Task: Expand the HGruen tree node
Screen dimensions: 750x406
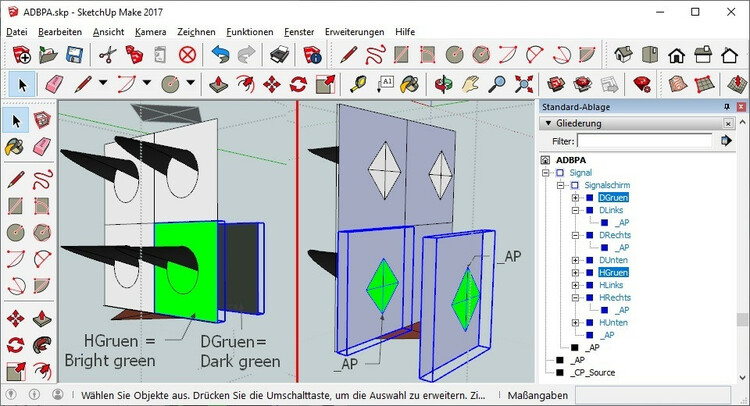Action: click(575, 273)
